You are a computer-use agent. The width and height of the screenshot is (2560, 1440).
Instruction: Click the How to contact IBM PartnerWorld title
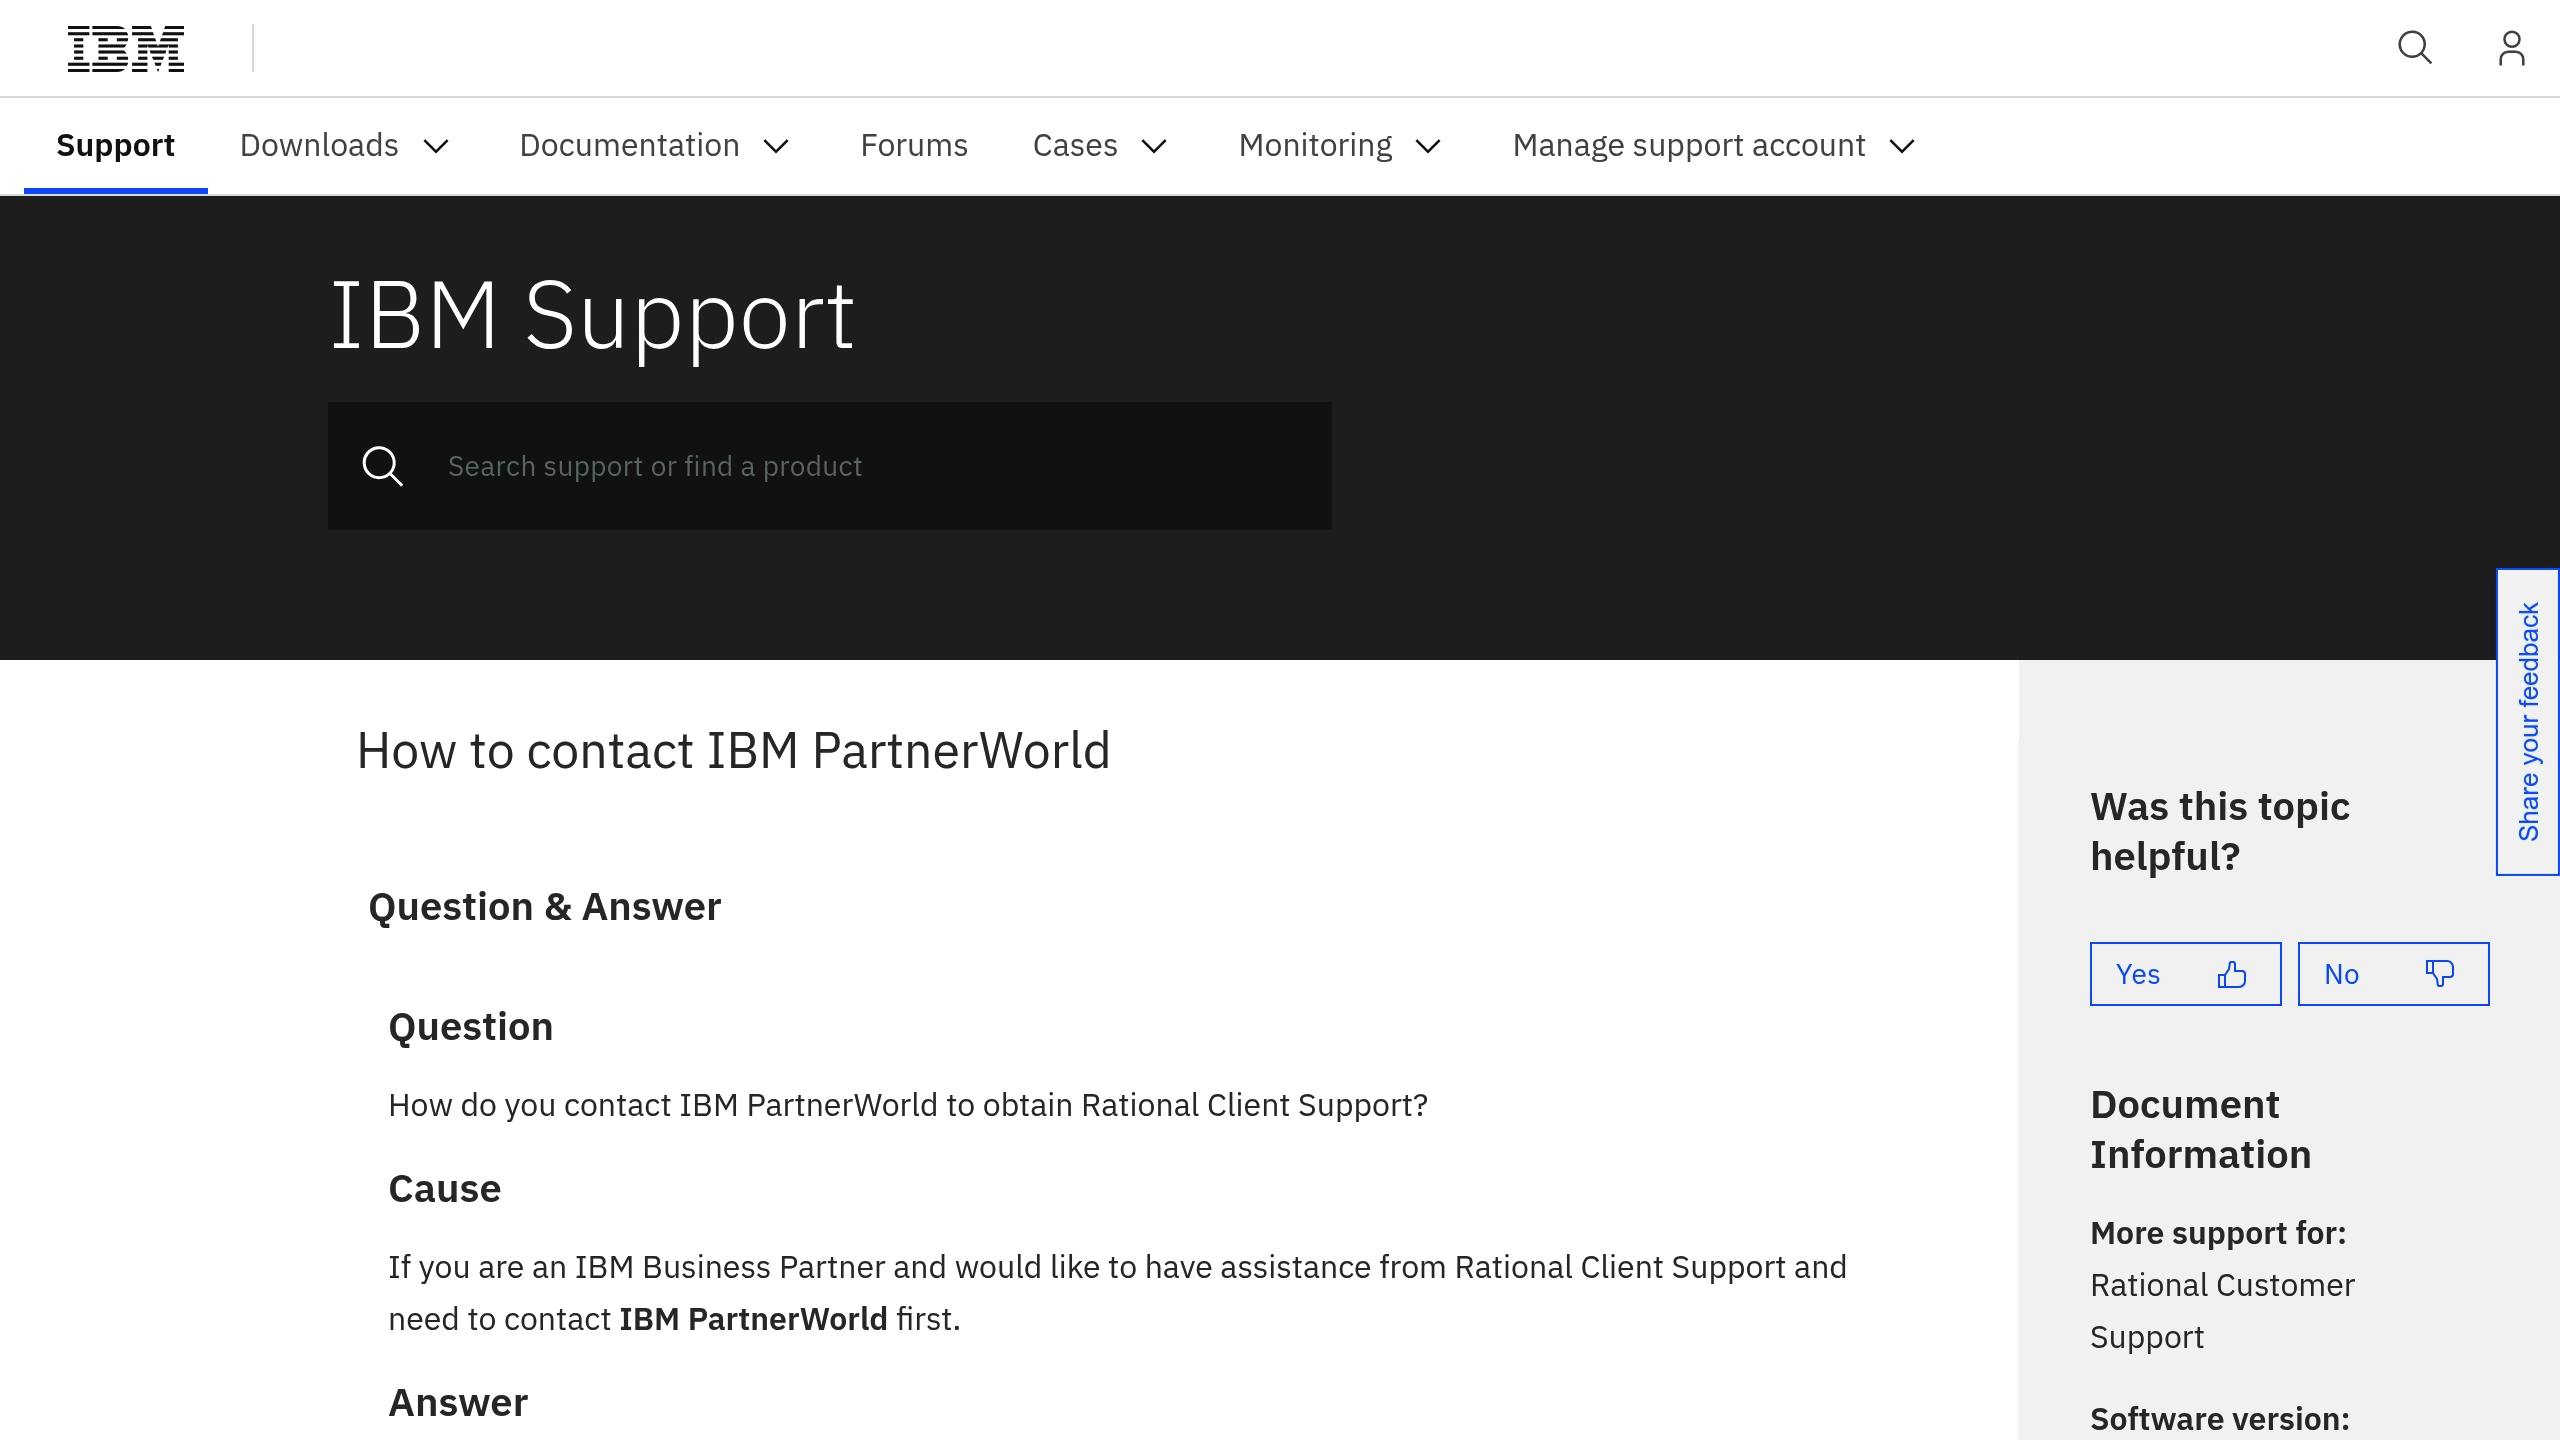pyautogui.click(x=733, y=750)
